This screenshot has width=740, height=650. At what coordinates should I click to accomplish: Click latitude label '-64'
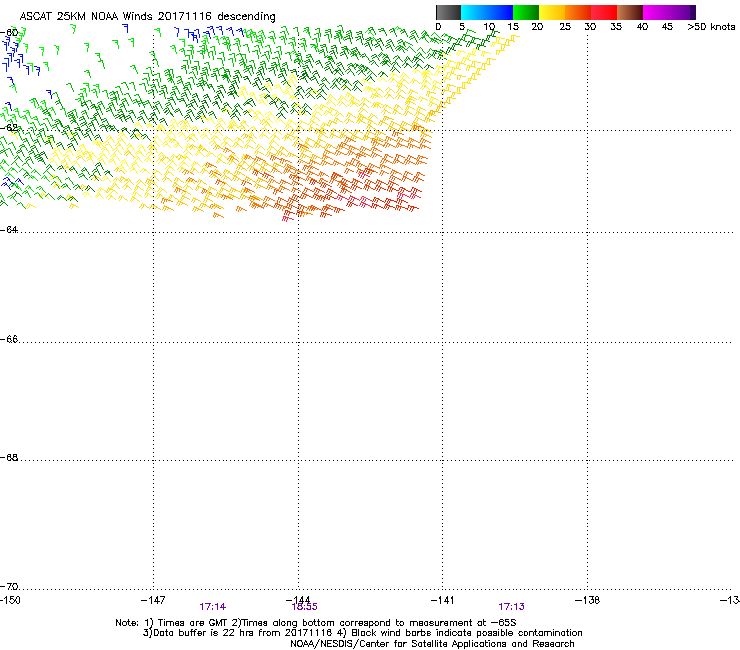pos(9,230)
